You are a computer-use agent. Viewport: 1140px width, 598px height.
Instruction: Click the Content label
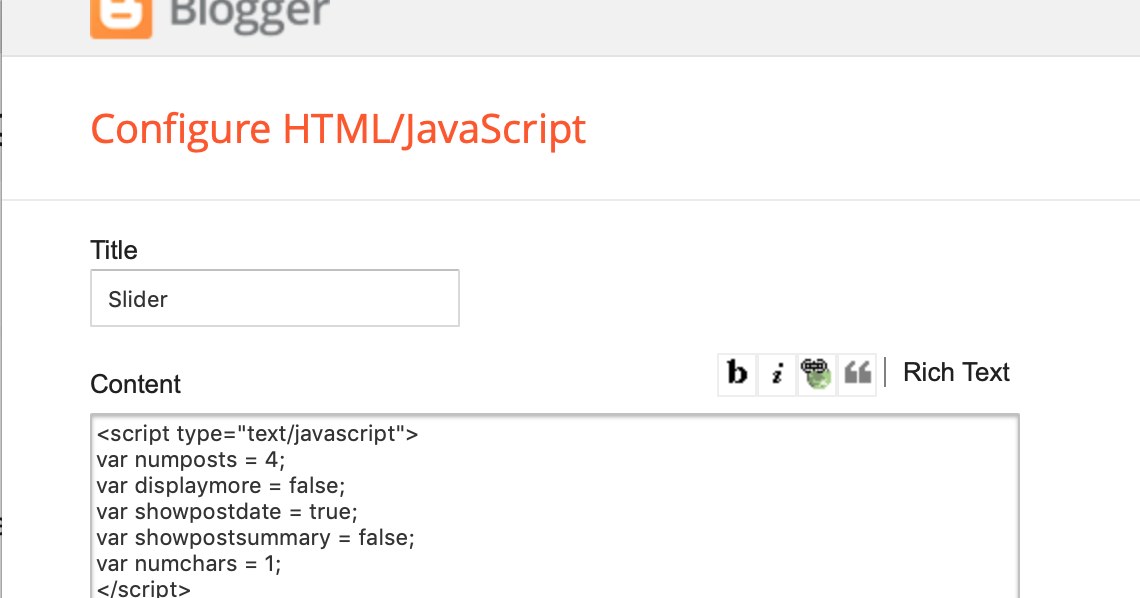tap(135, 384)
